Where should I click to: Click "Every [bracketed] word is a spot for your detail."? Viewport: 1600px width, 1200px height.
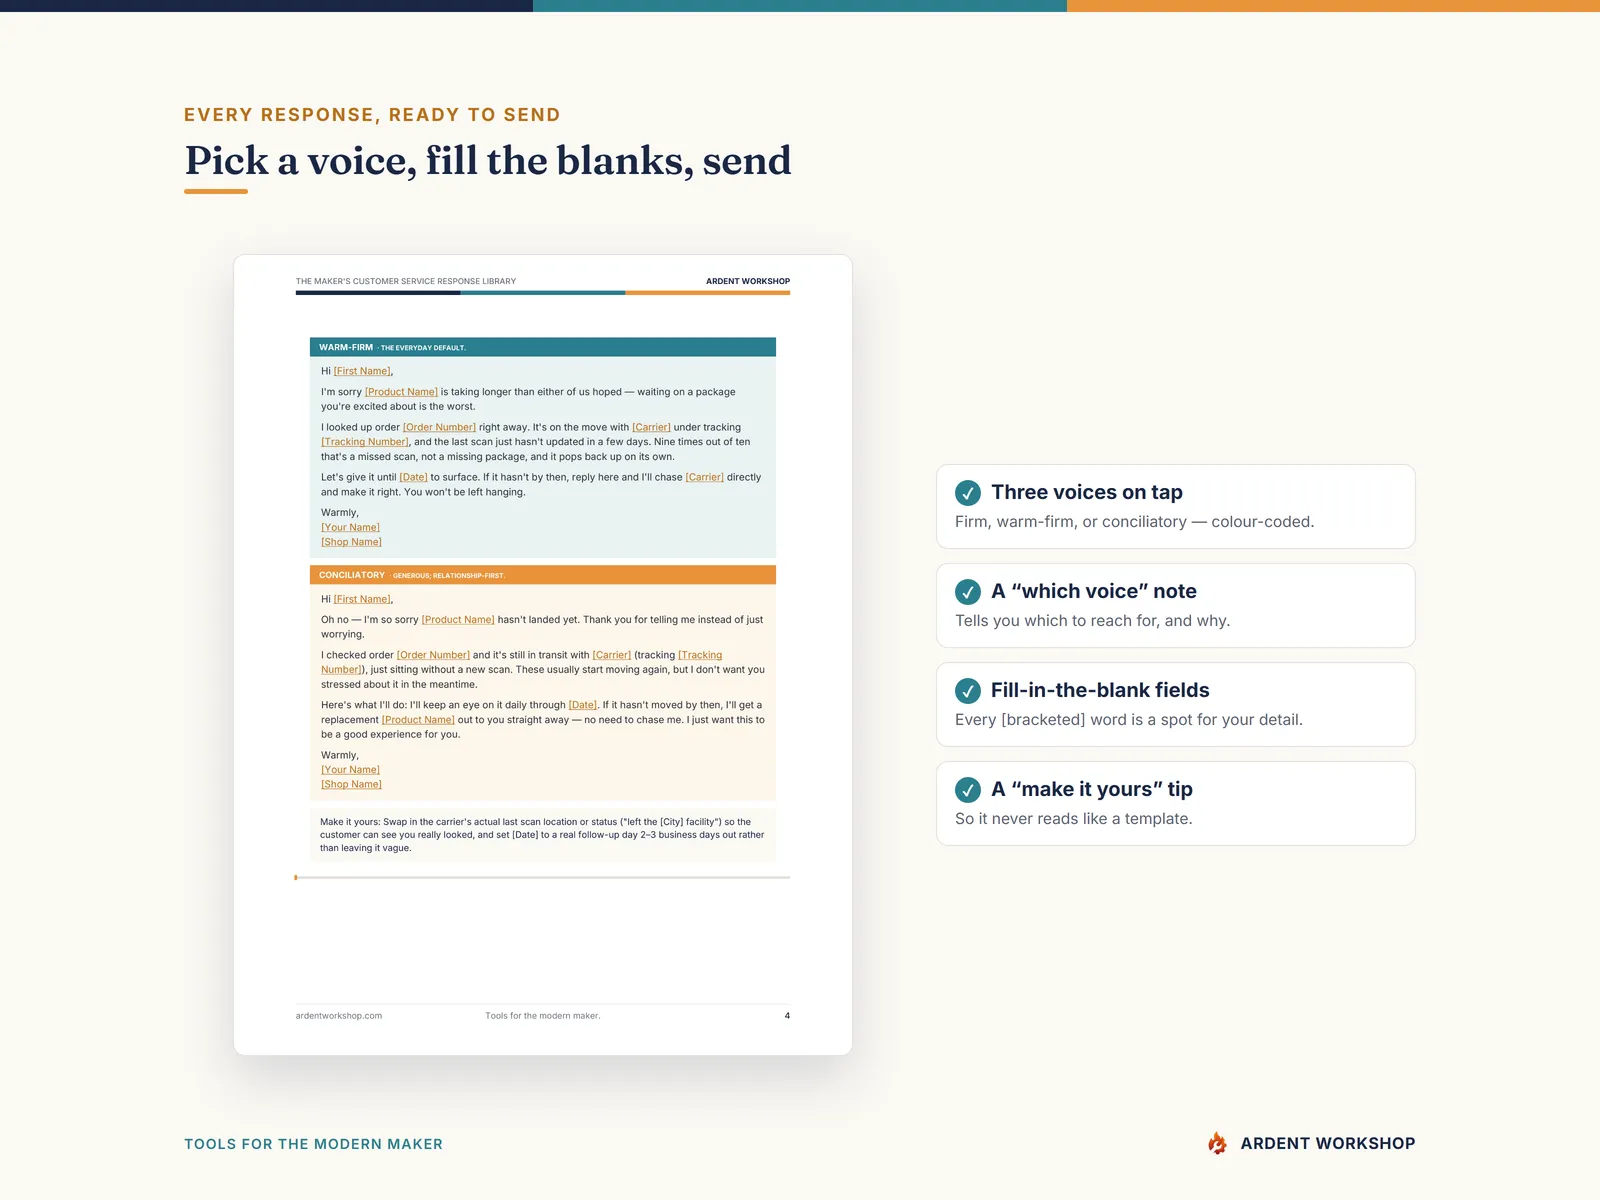click(x=1128, y=720)
